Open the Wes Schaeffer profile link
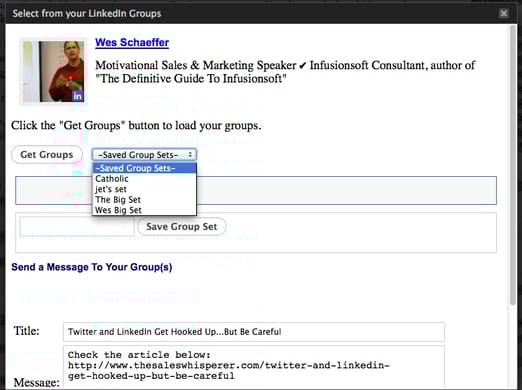 point(132,42)
